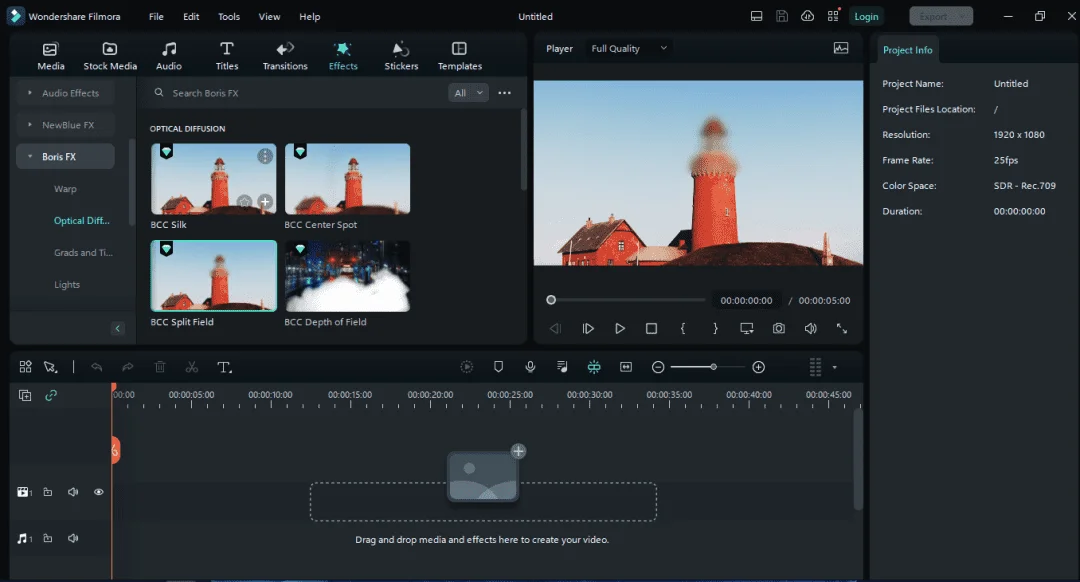Switch to the Audio tab
1080x582 pixels.
click(169, 56)
